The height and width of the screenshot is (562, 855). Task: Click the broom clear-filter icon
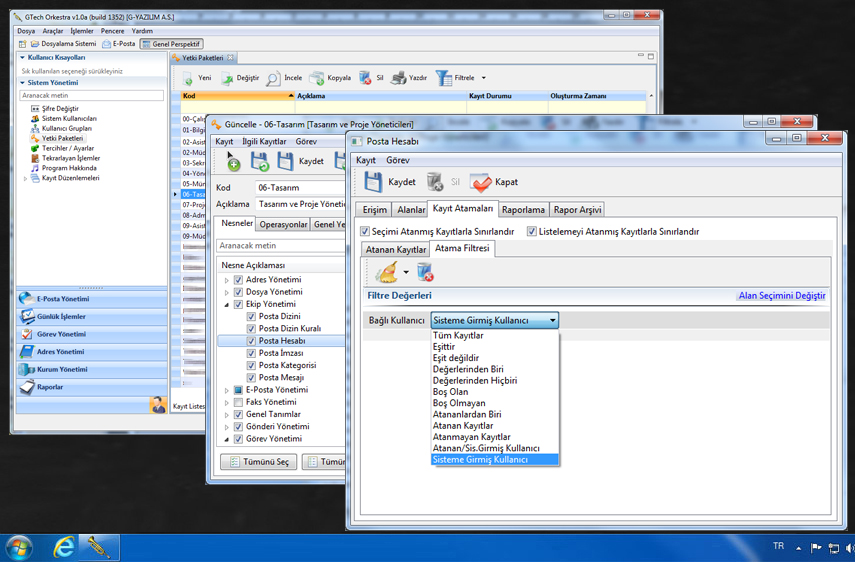tap(386, 272)
